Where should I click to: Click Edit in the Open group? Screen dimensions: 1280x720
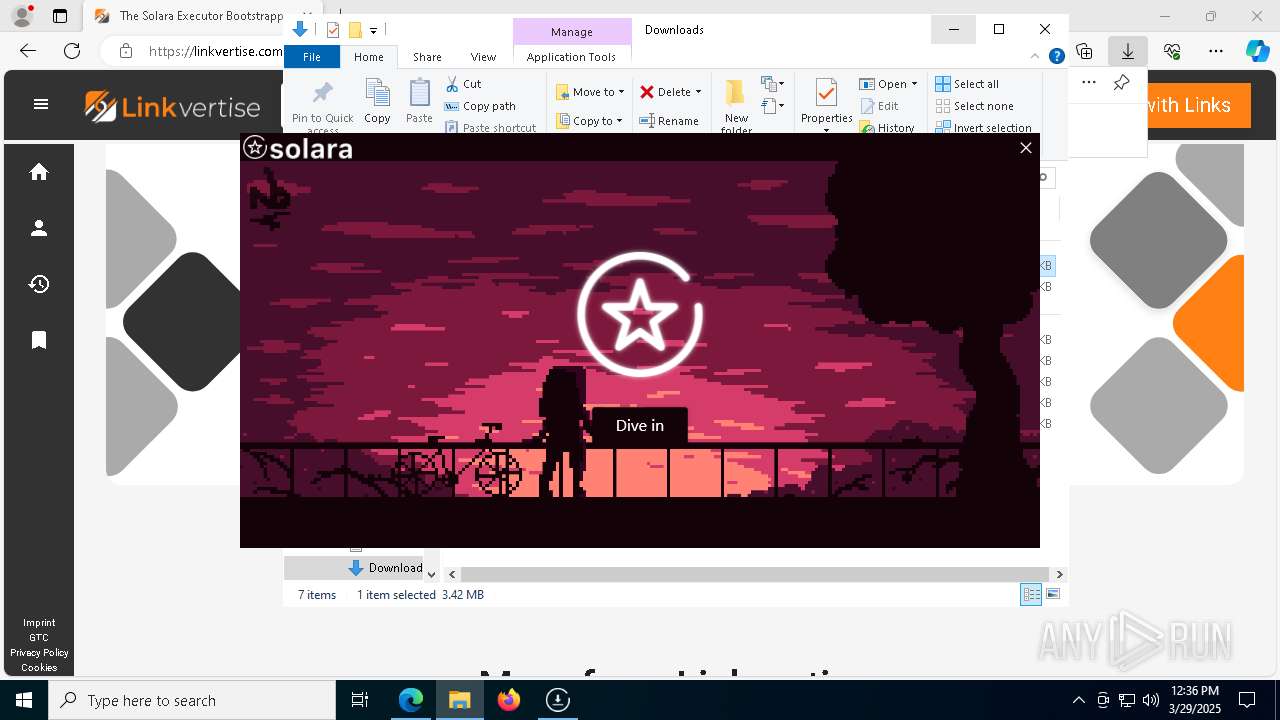879,106
